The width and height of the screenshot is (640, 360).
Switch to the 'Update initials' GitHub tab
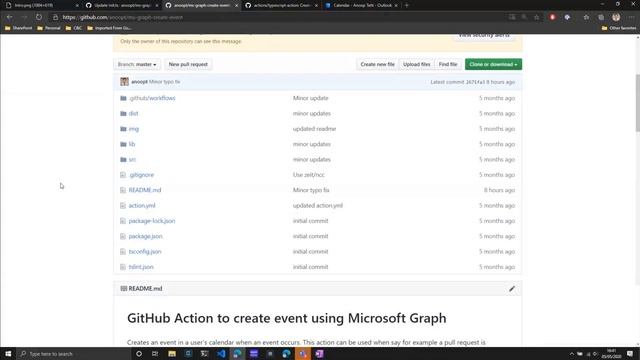coord(121,5)
